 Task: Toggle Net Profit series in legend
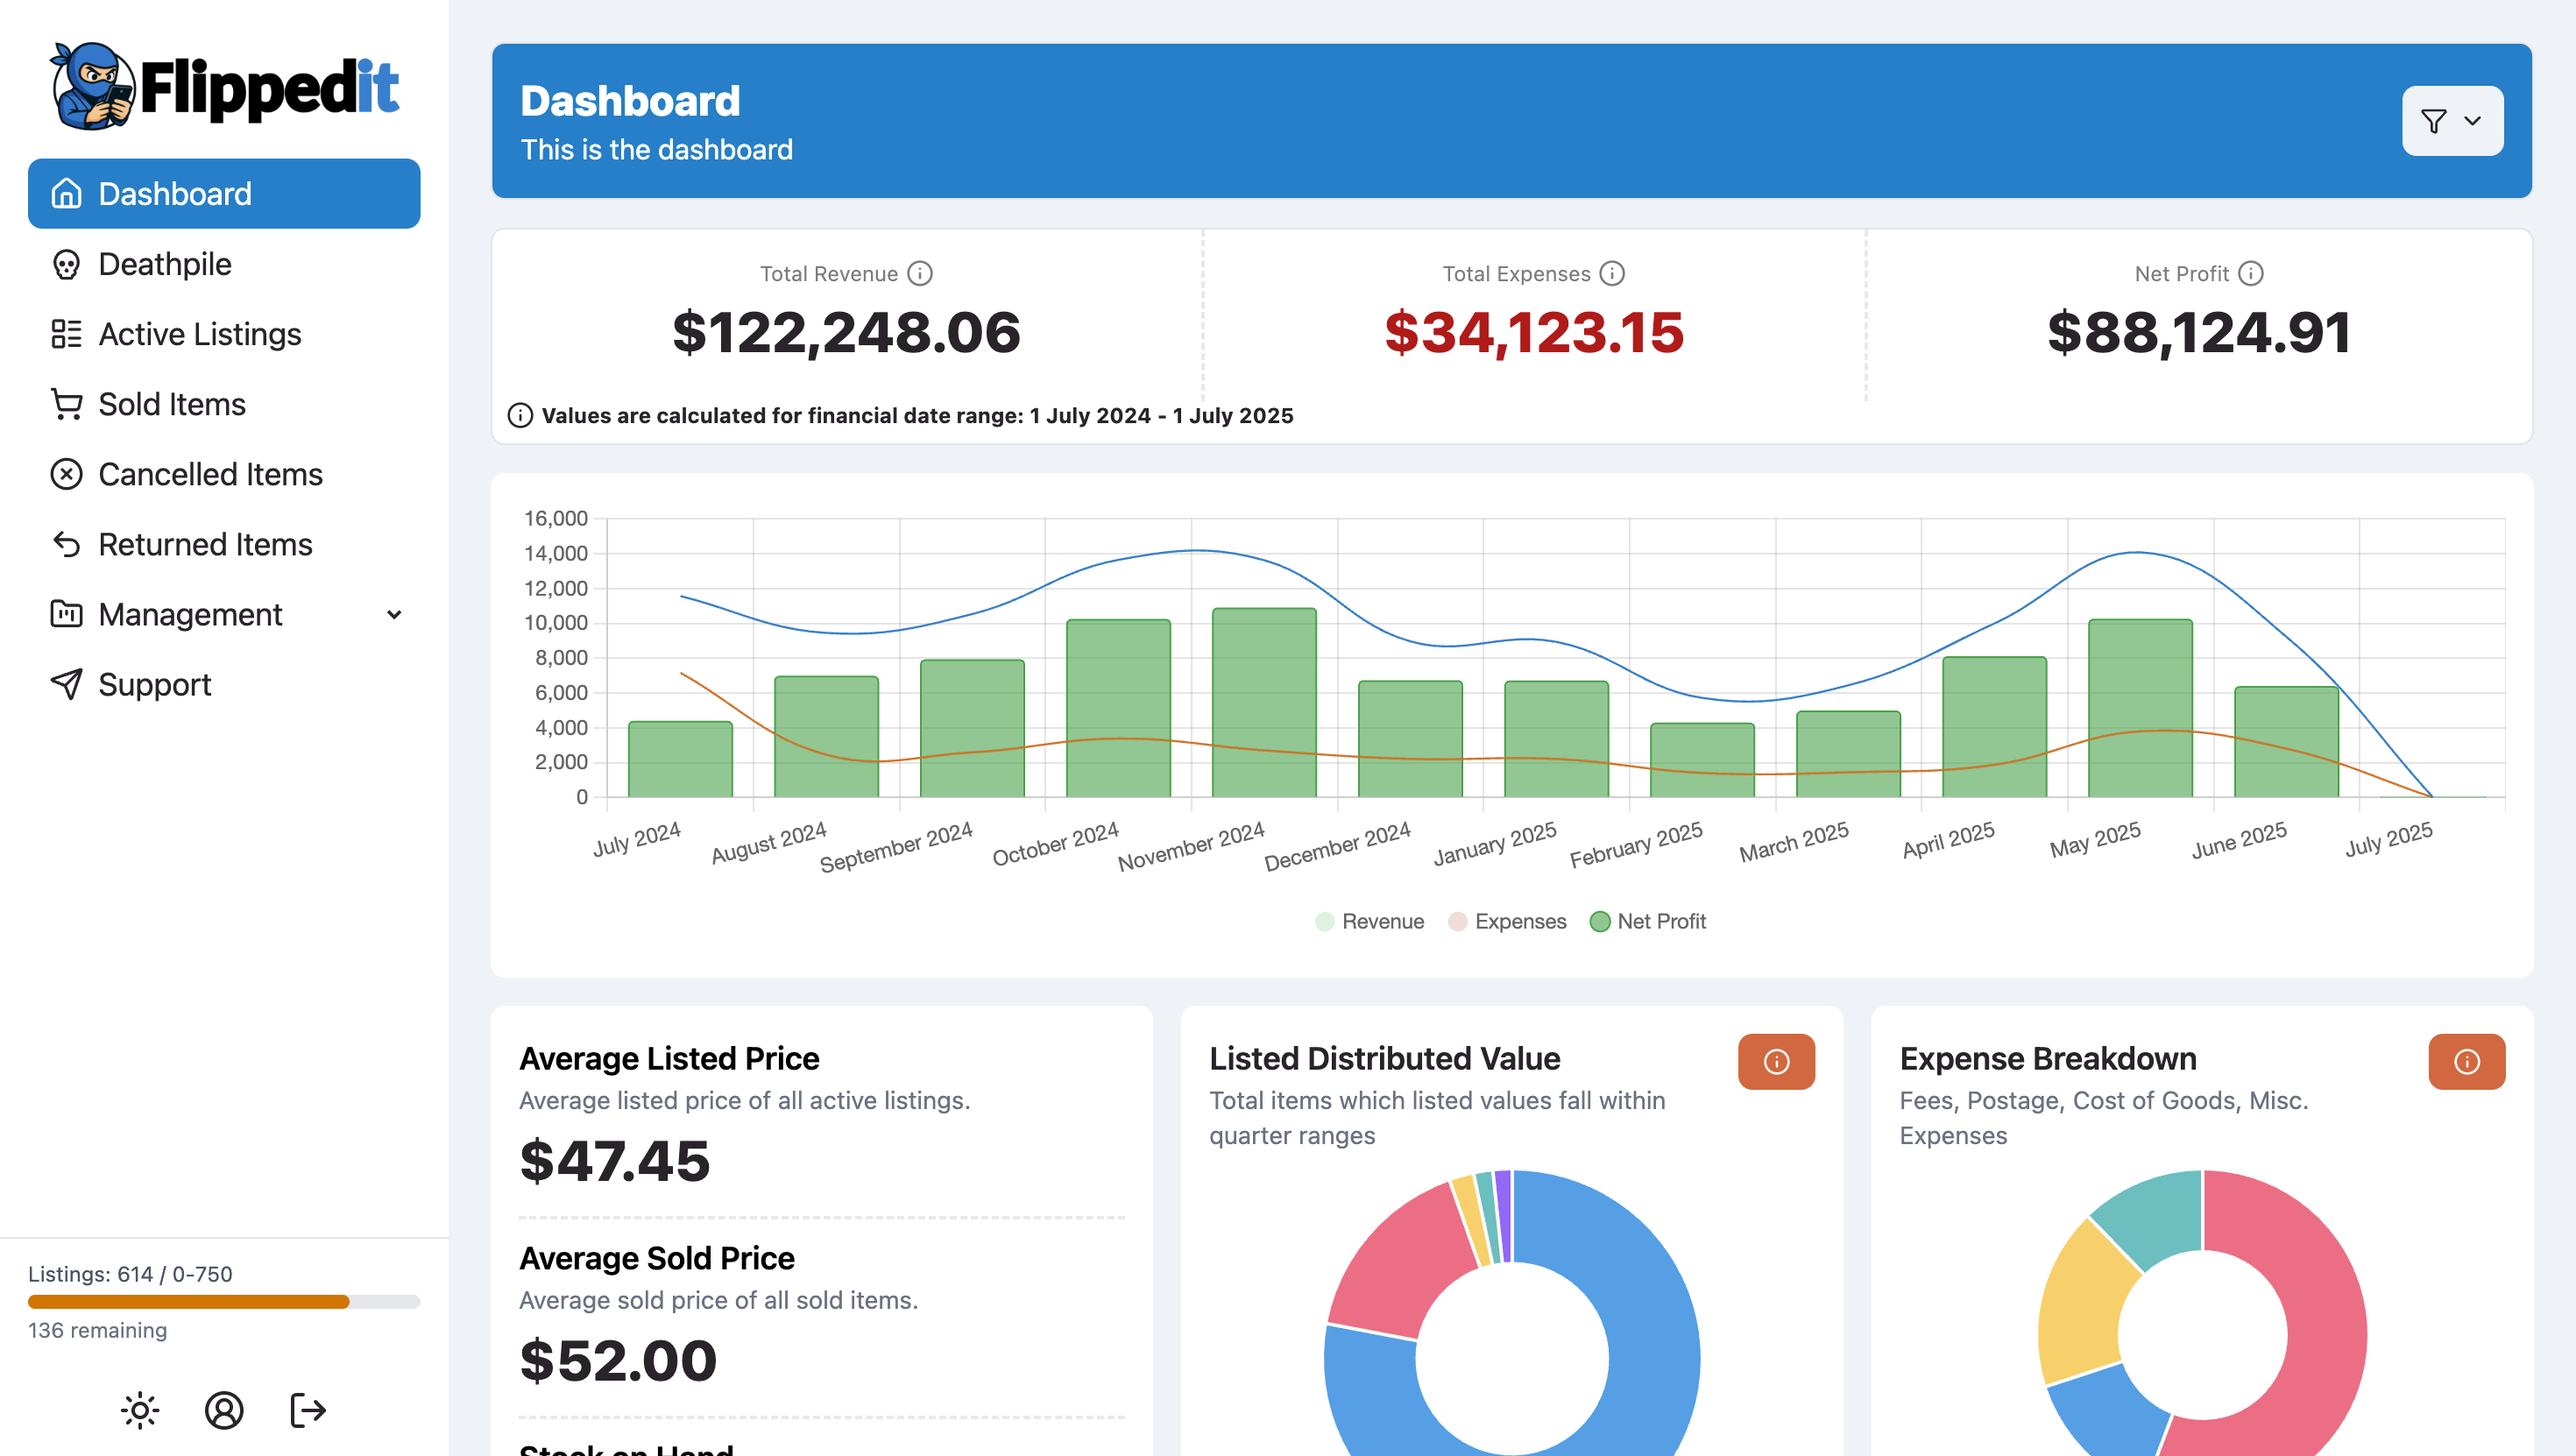click(1647, 921)
